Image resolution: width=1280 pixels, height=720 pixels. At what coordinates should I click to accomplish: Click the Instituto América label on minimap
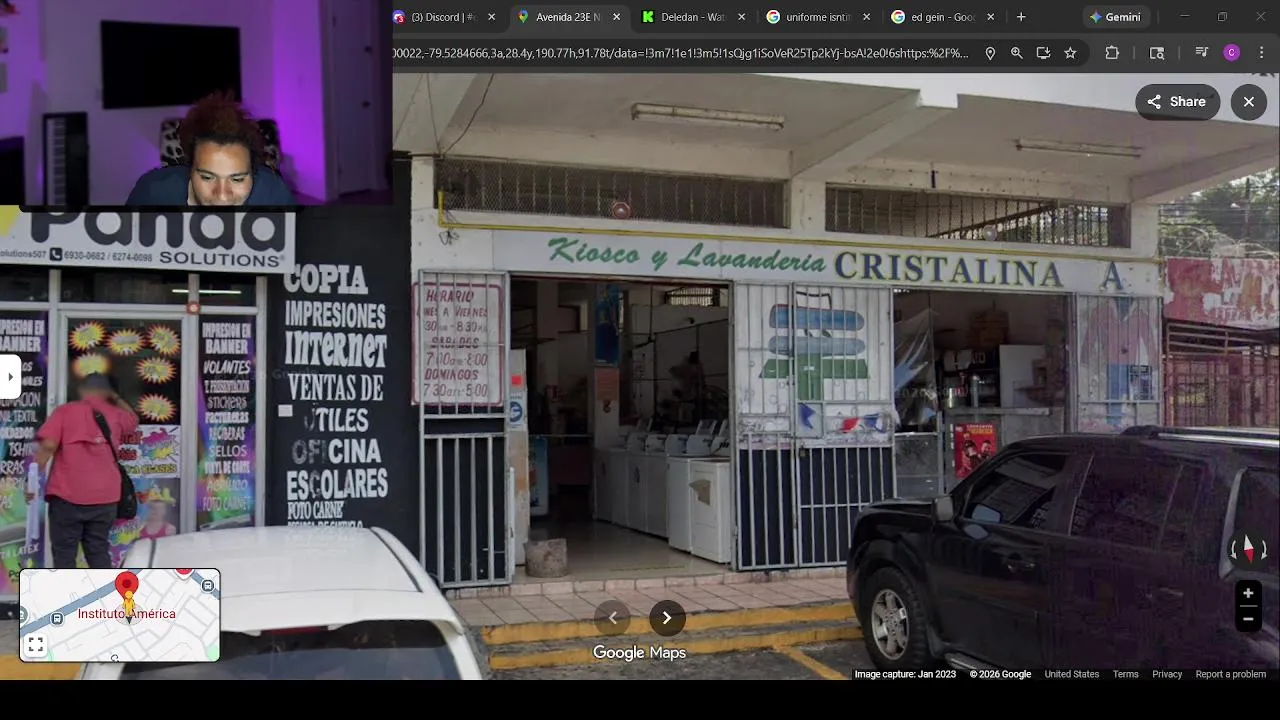tap(126, 614)
